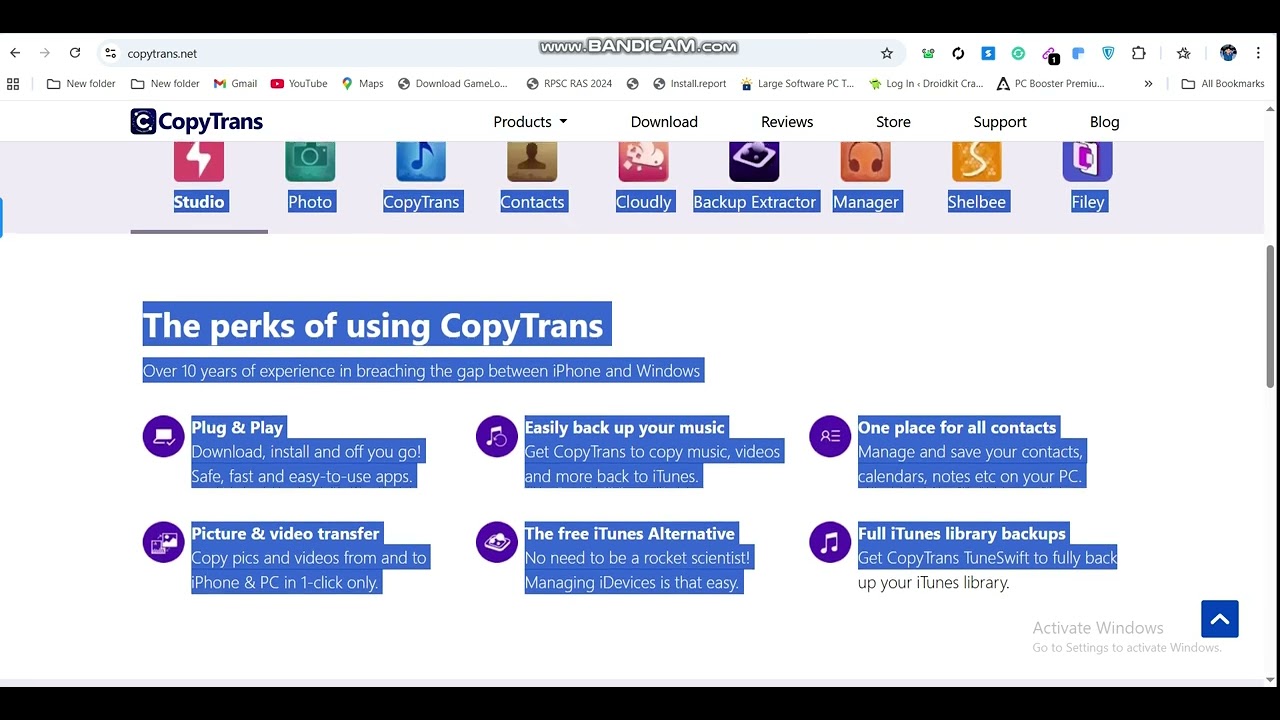Open the PC Booster Premiu... bookmark
This screenshot has height=720, width=1280.
1050,84
